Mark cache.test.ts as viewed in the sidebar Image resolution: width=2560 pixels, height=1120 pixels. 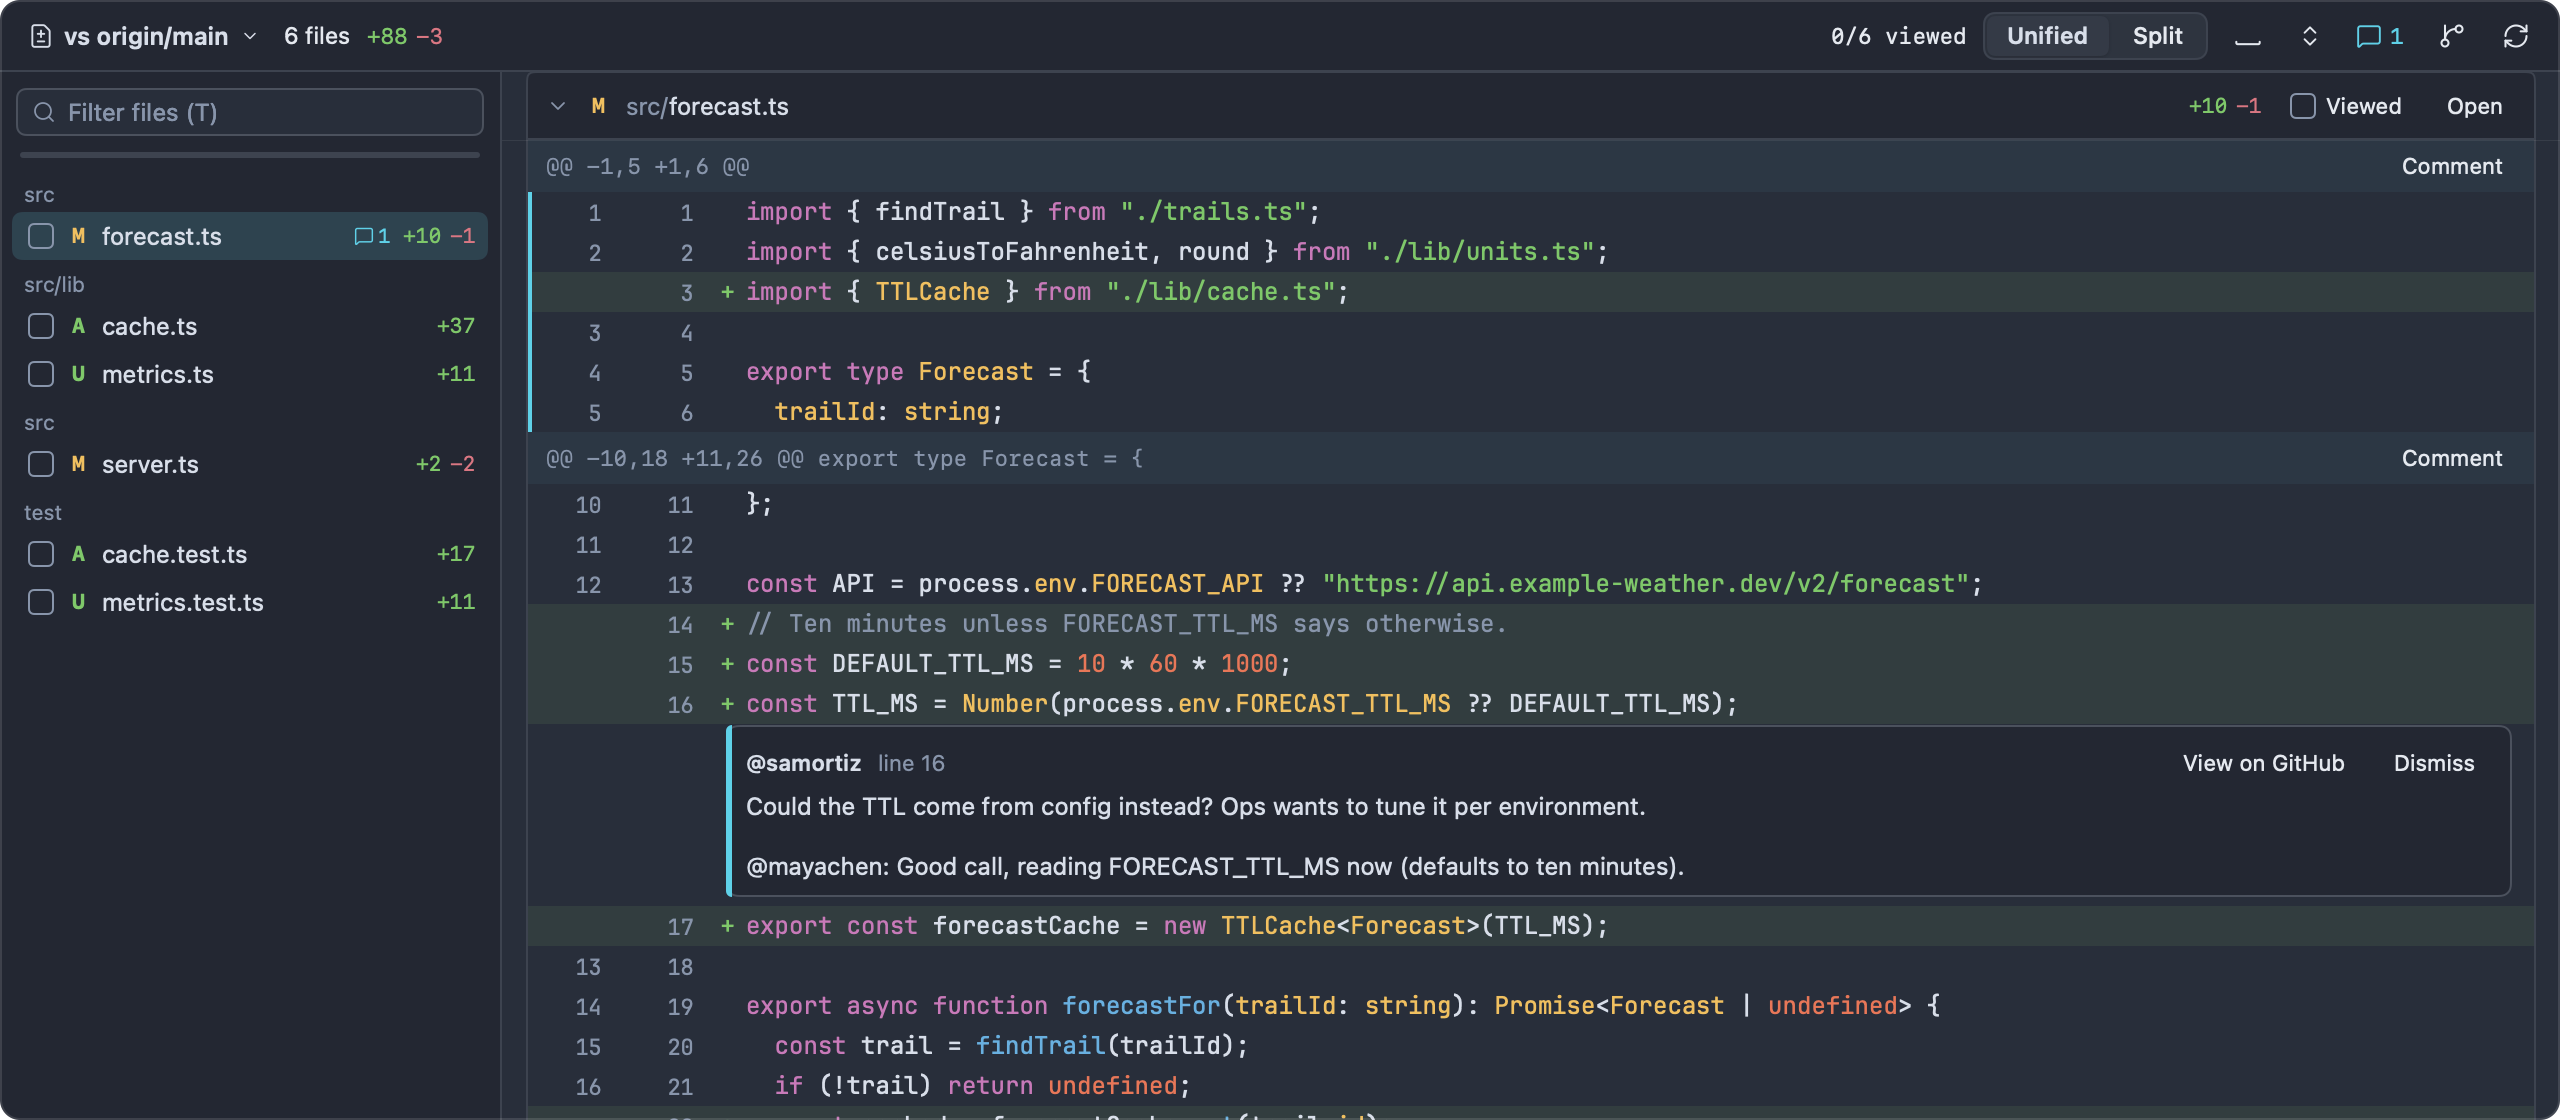(x=41, y=554)
